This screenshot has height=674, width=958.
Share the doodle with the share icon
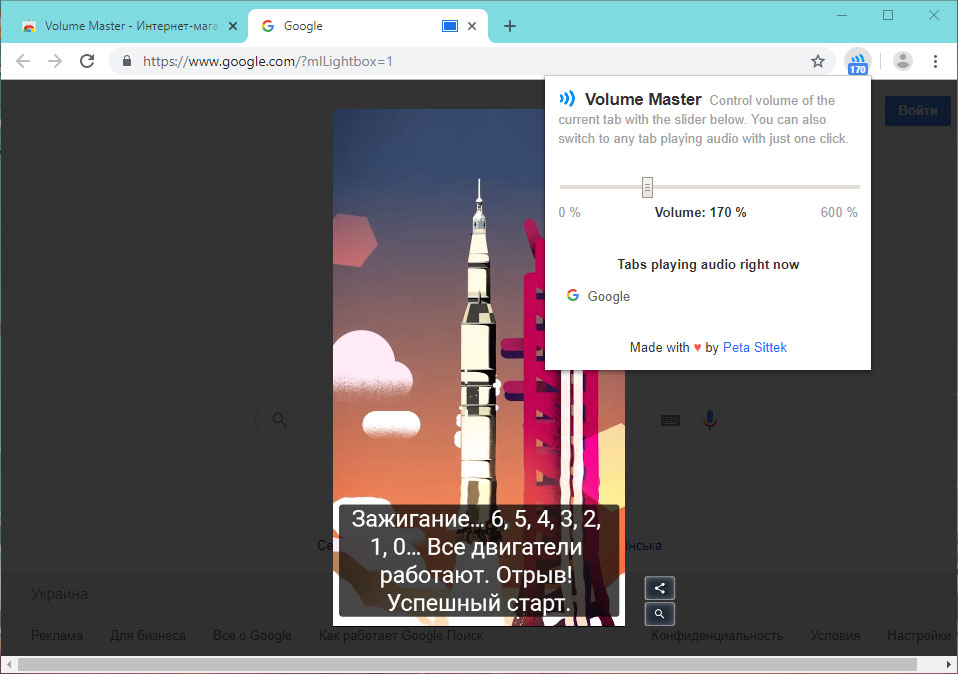[x=660, y=588]
